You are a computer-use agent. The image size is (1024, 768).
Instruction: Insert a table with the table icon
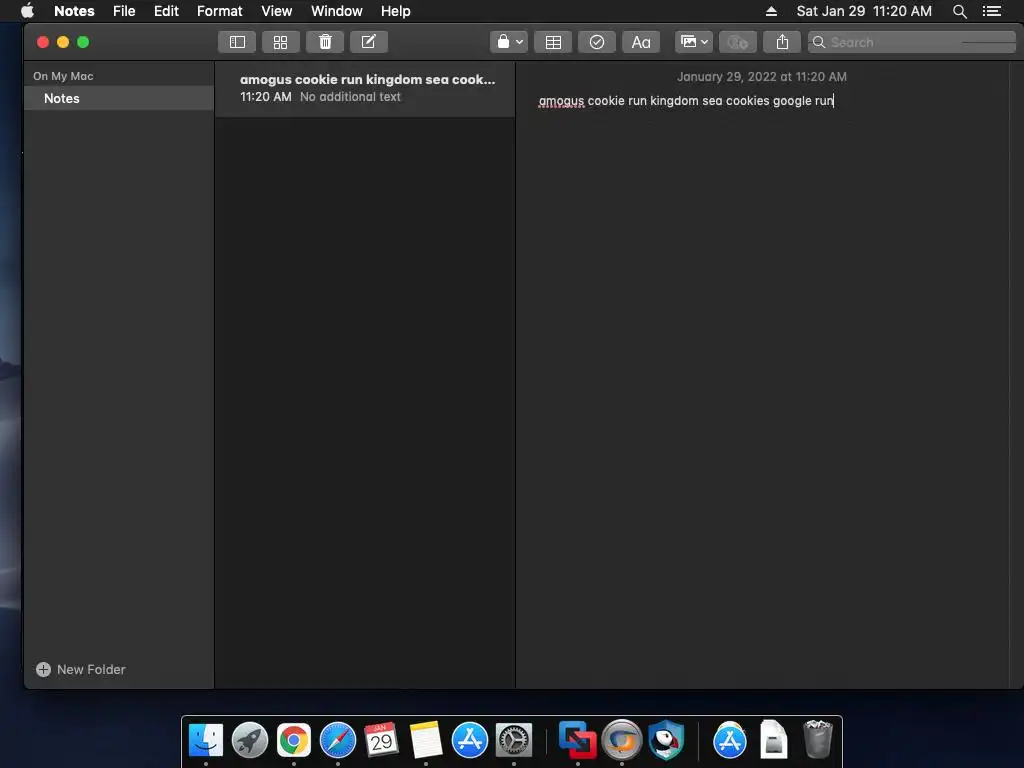pos(553,42)
